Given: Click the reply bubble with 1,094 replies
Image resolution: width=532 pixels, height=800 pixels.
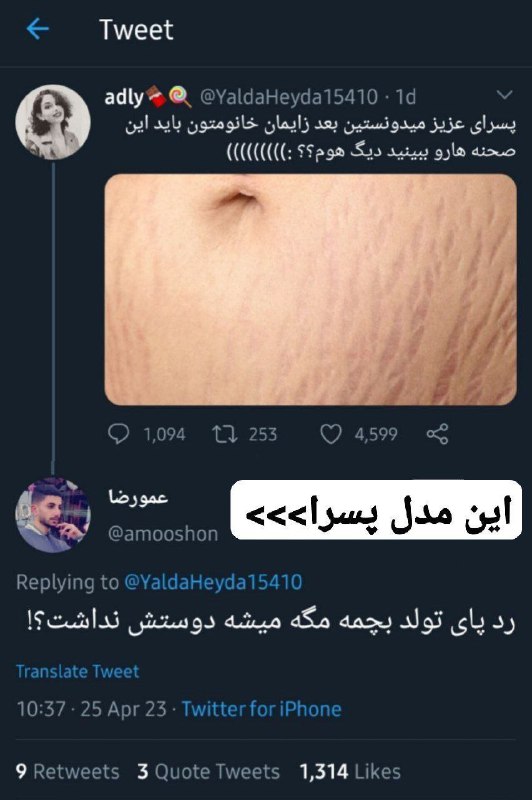Looking at the screenshot, I should coord(118,434).
